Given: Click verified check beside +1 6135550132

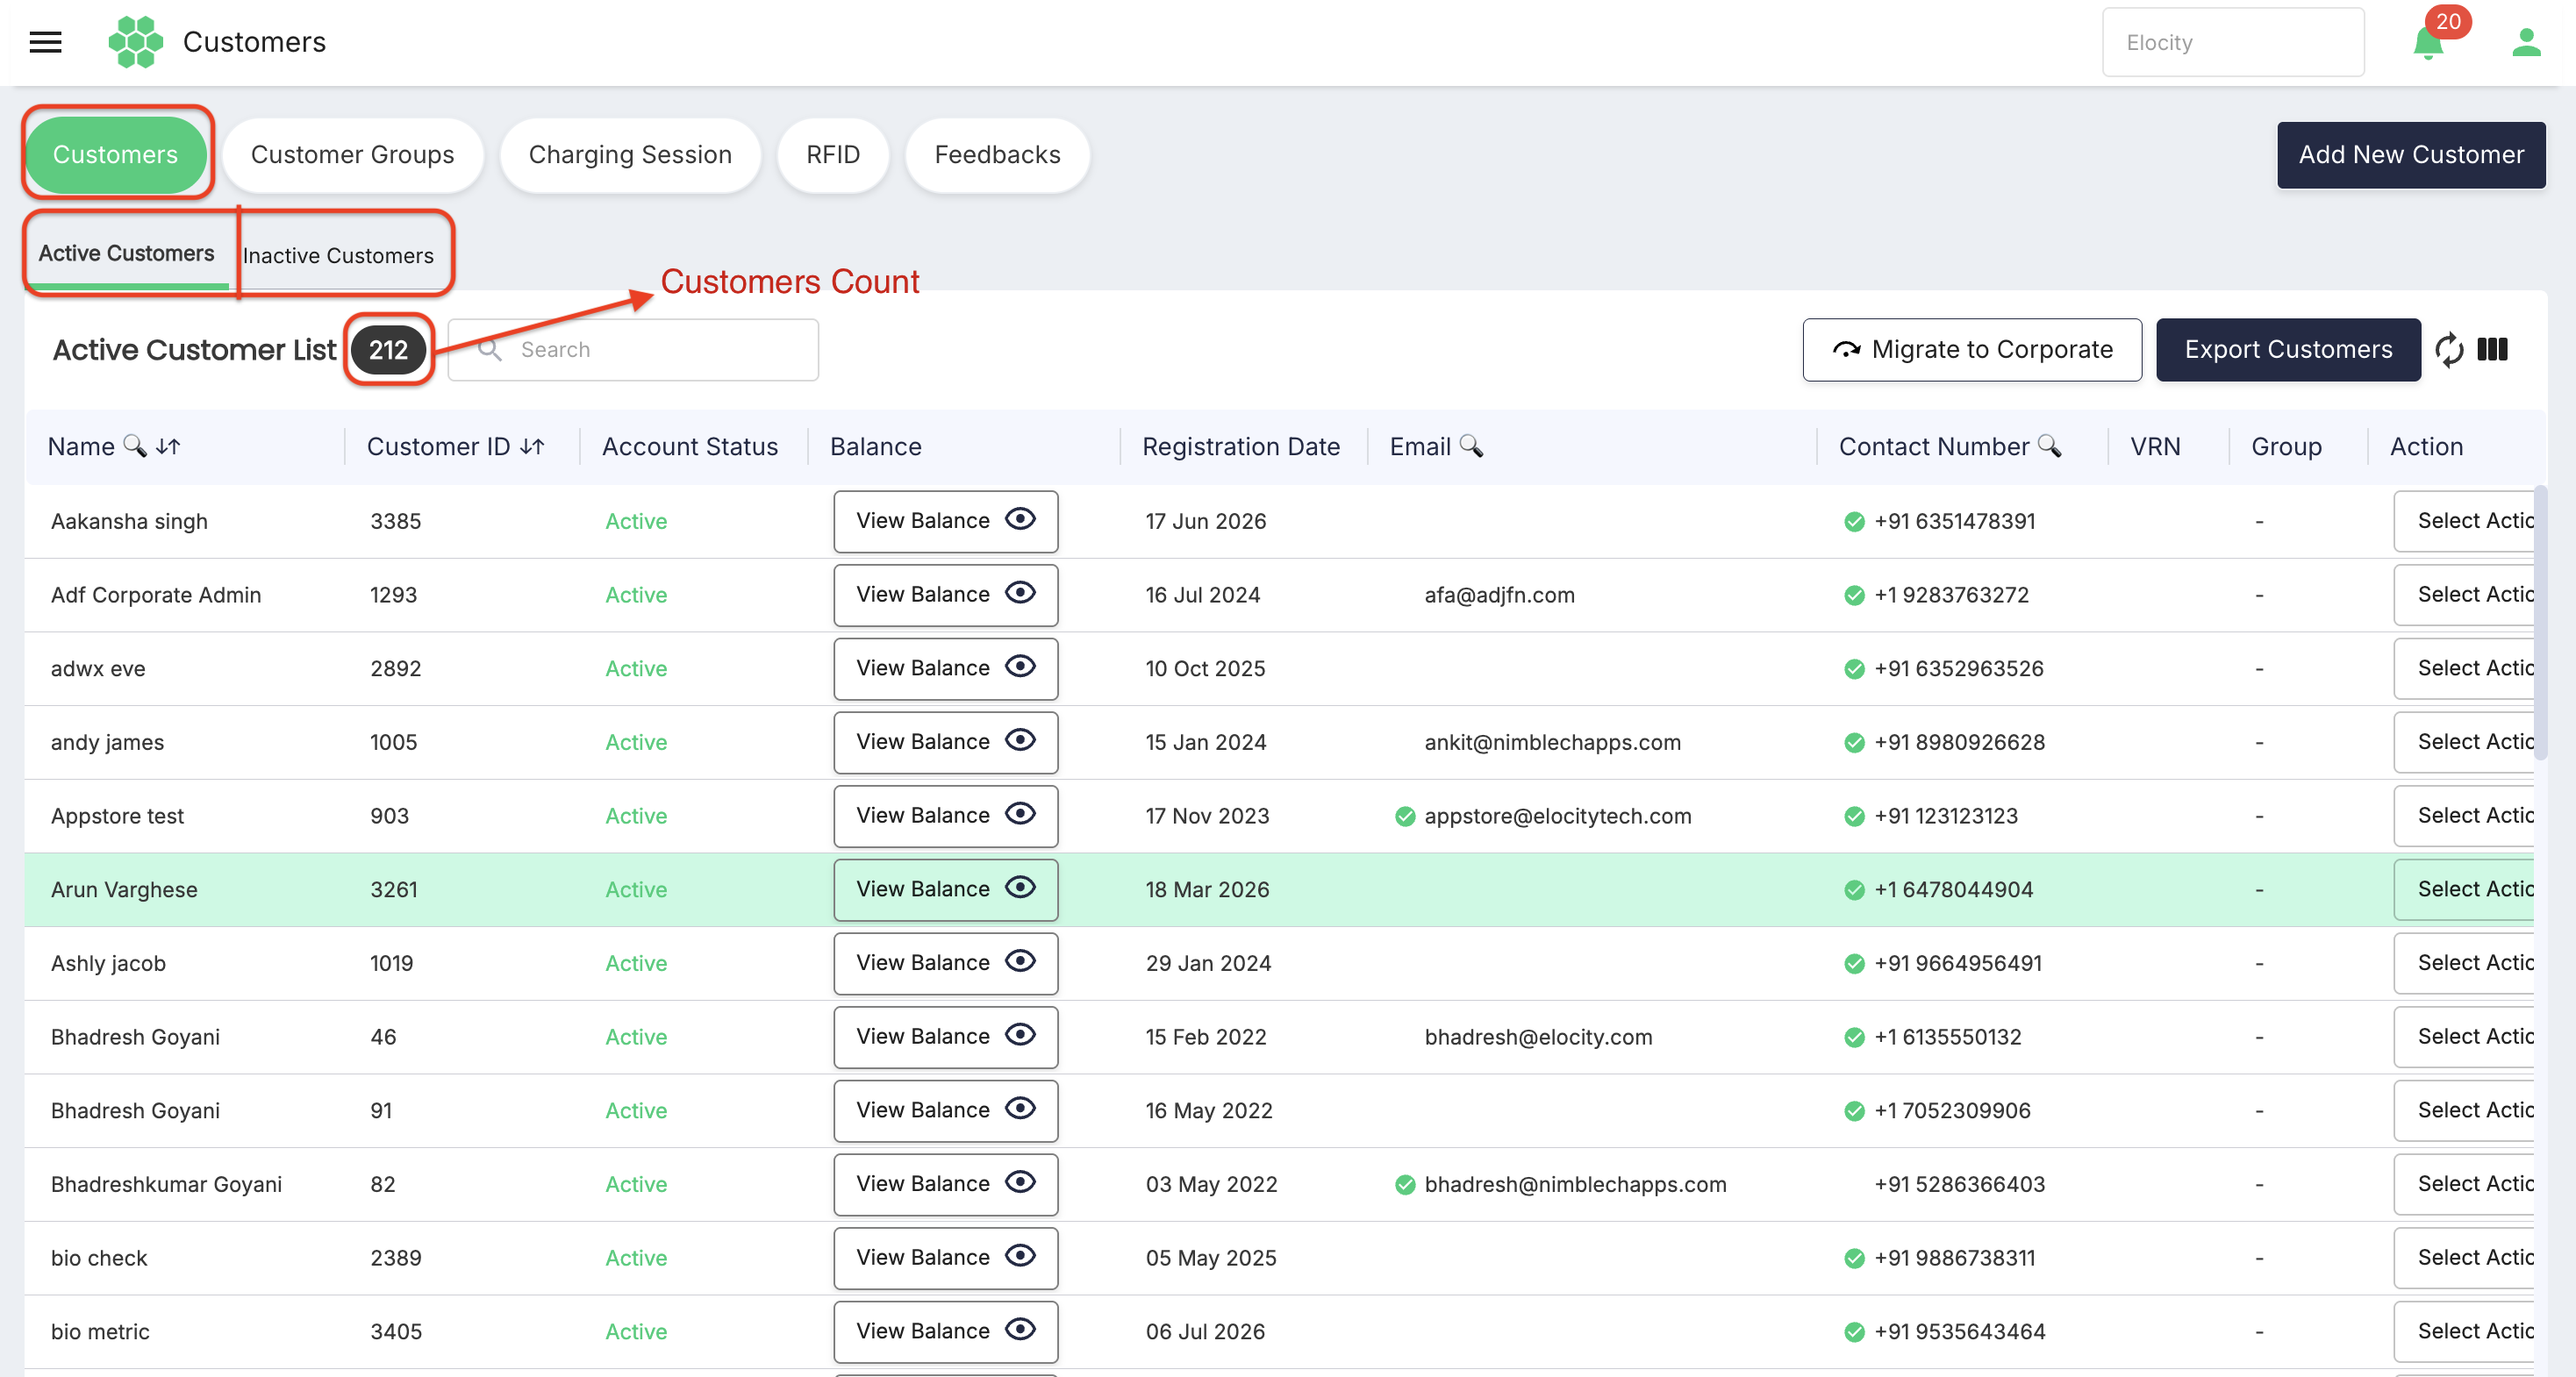Looking at the screenshot, I should pos(1854,1037).
